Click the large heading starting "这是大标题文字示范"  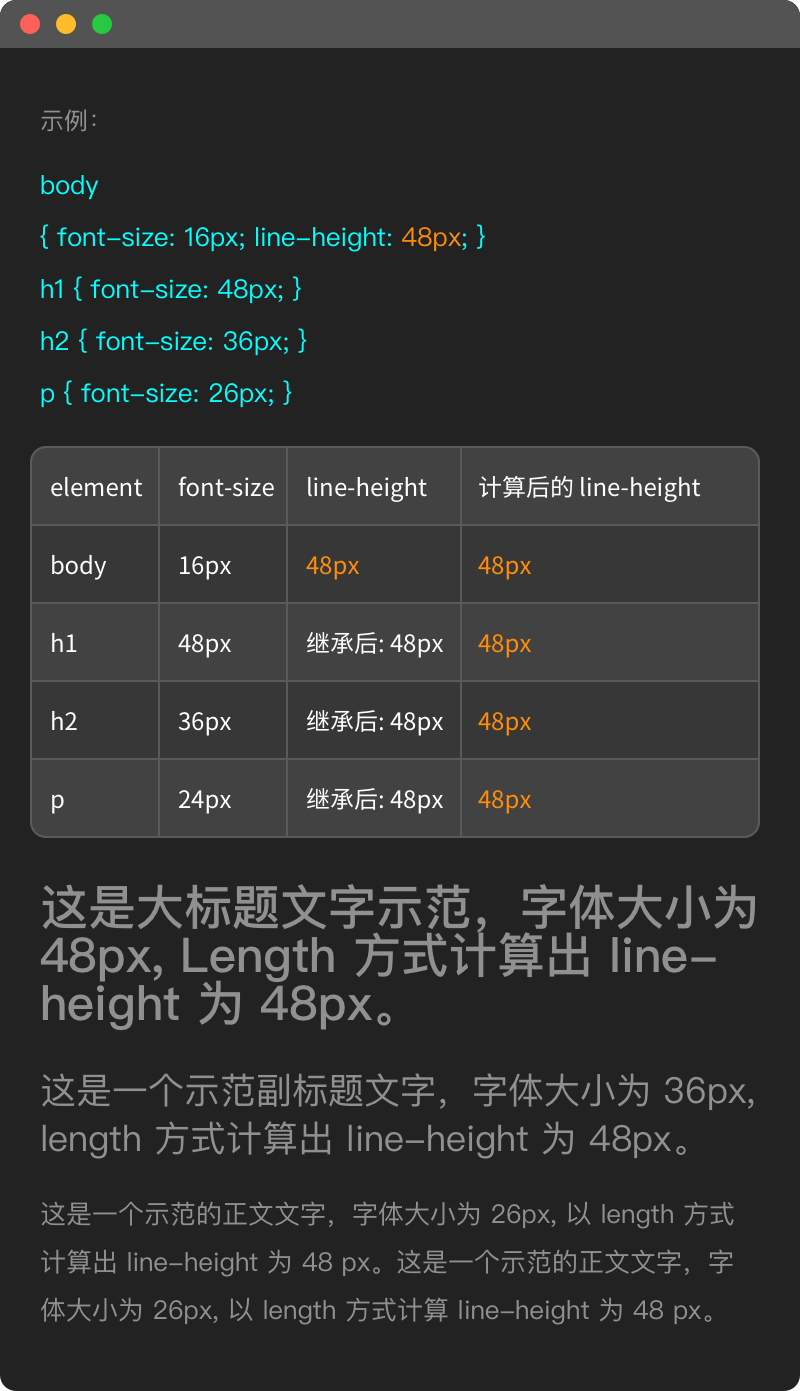pos(398,957)
